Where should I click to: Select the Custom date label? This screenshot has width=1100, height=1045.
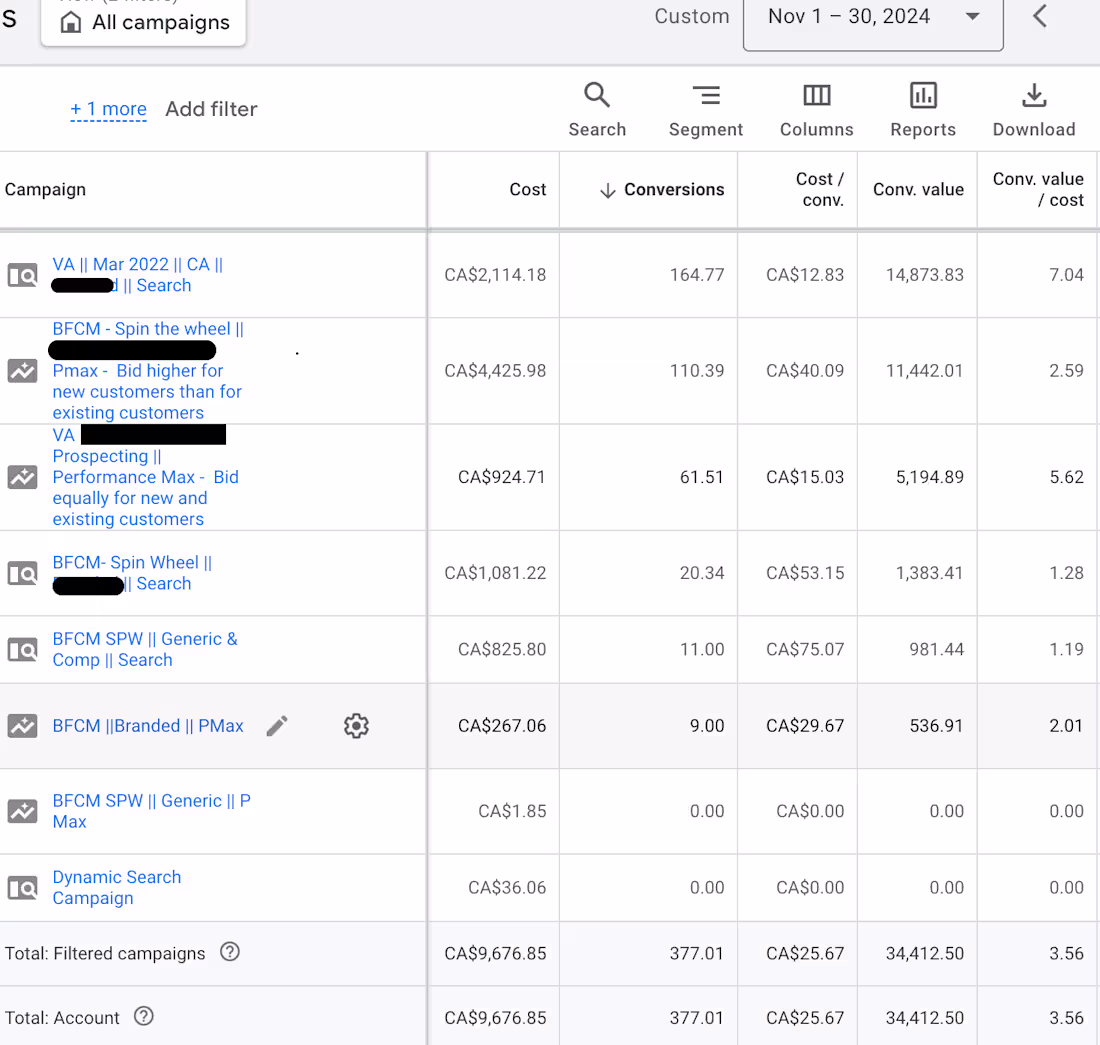pyautogui.click(x=691, y=16)
